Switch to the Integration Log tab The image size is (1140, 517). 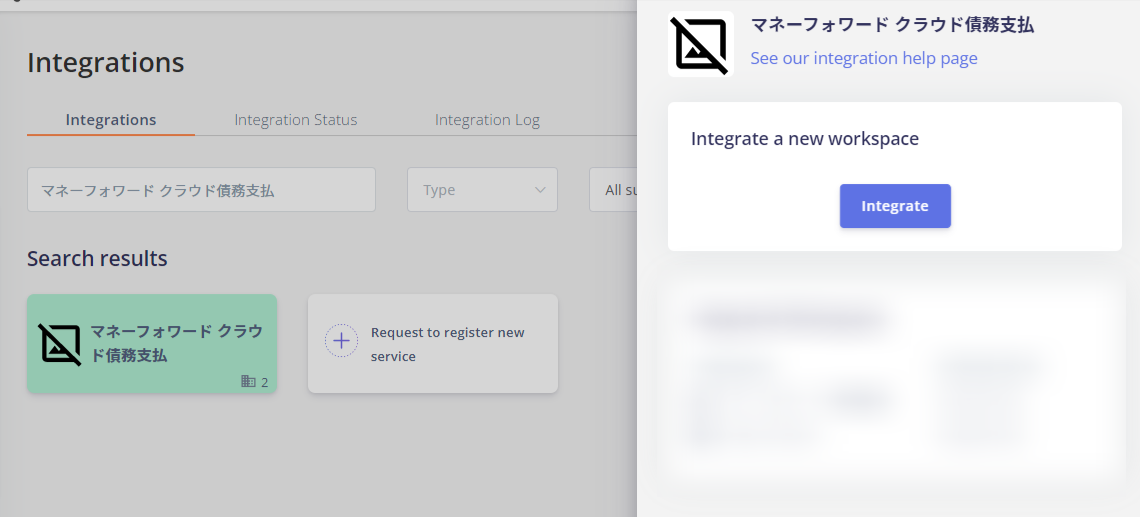click(x=487, y=119)
